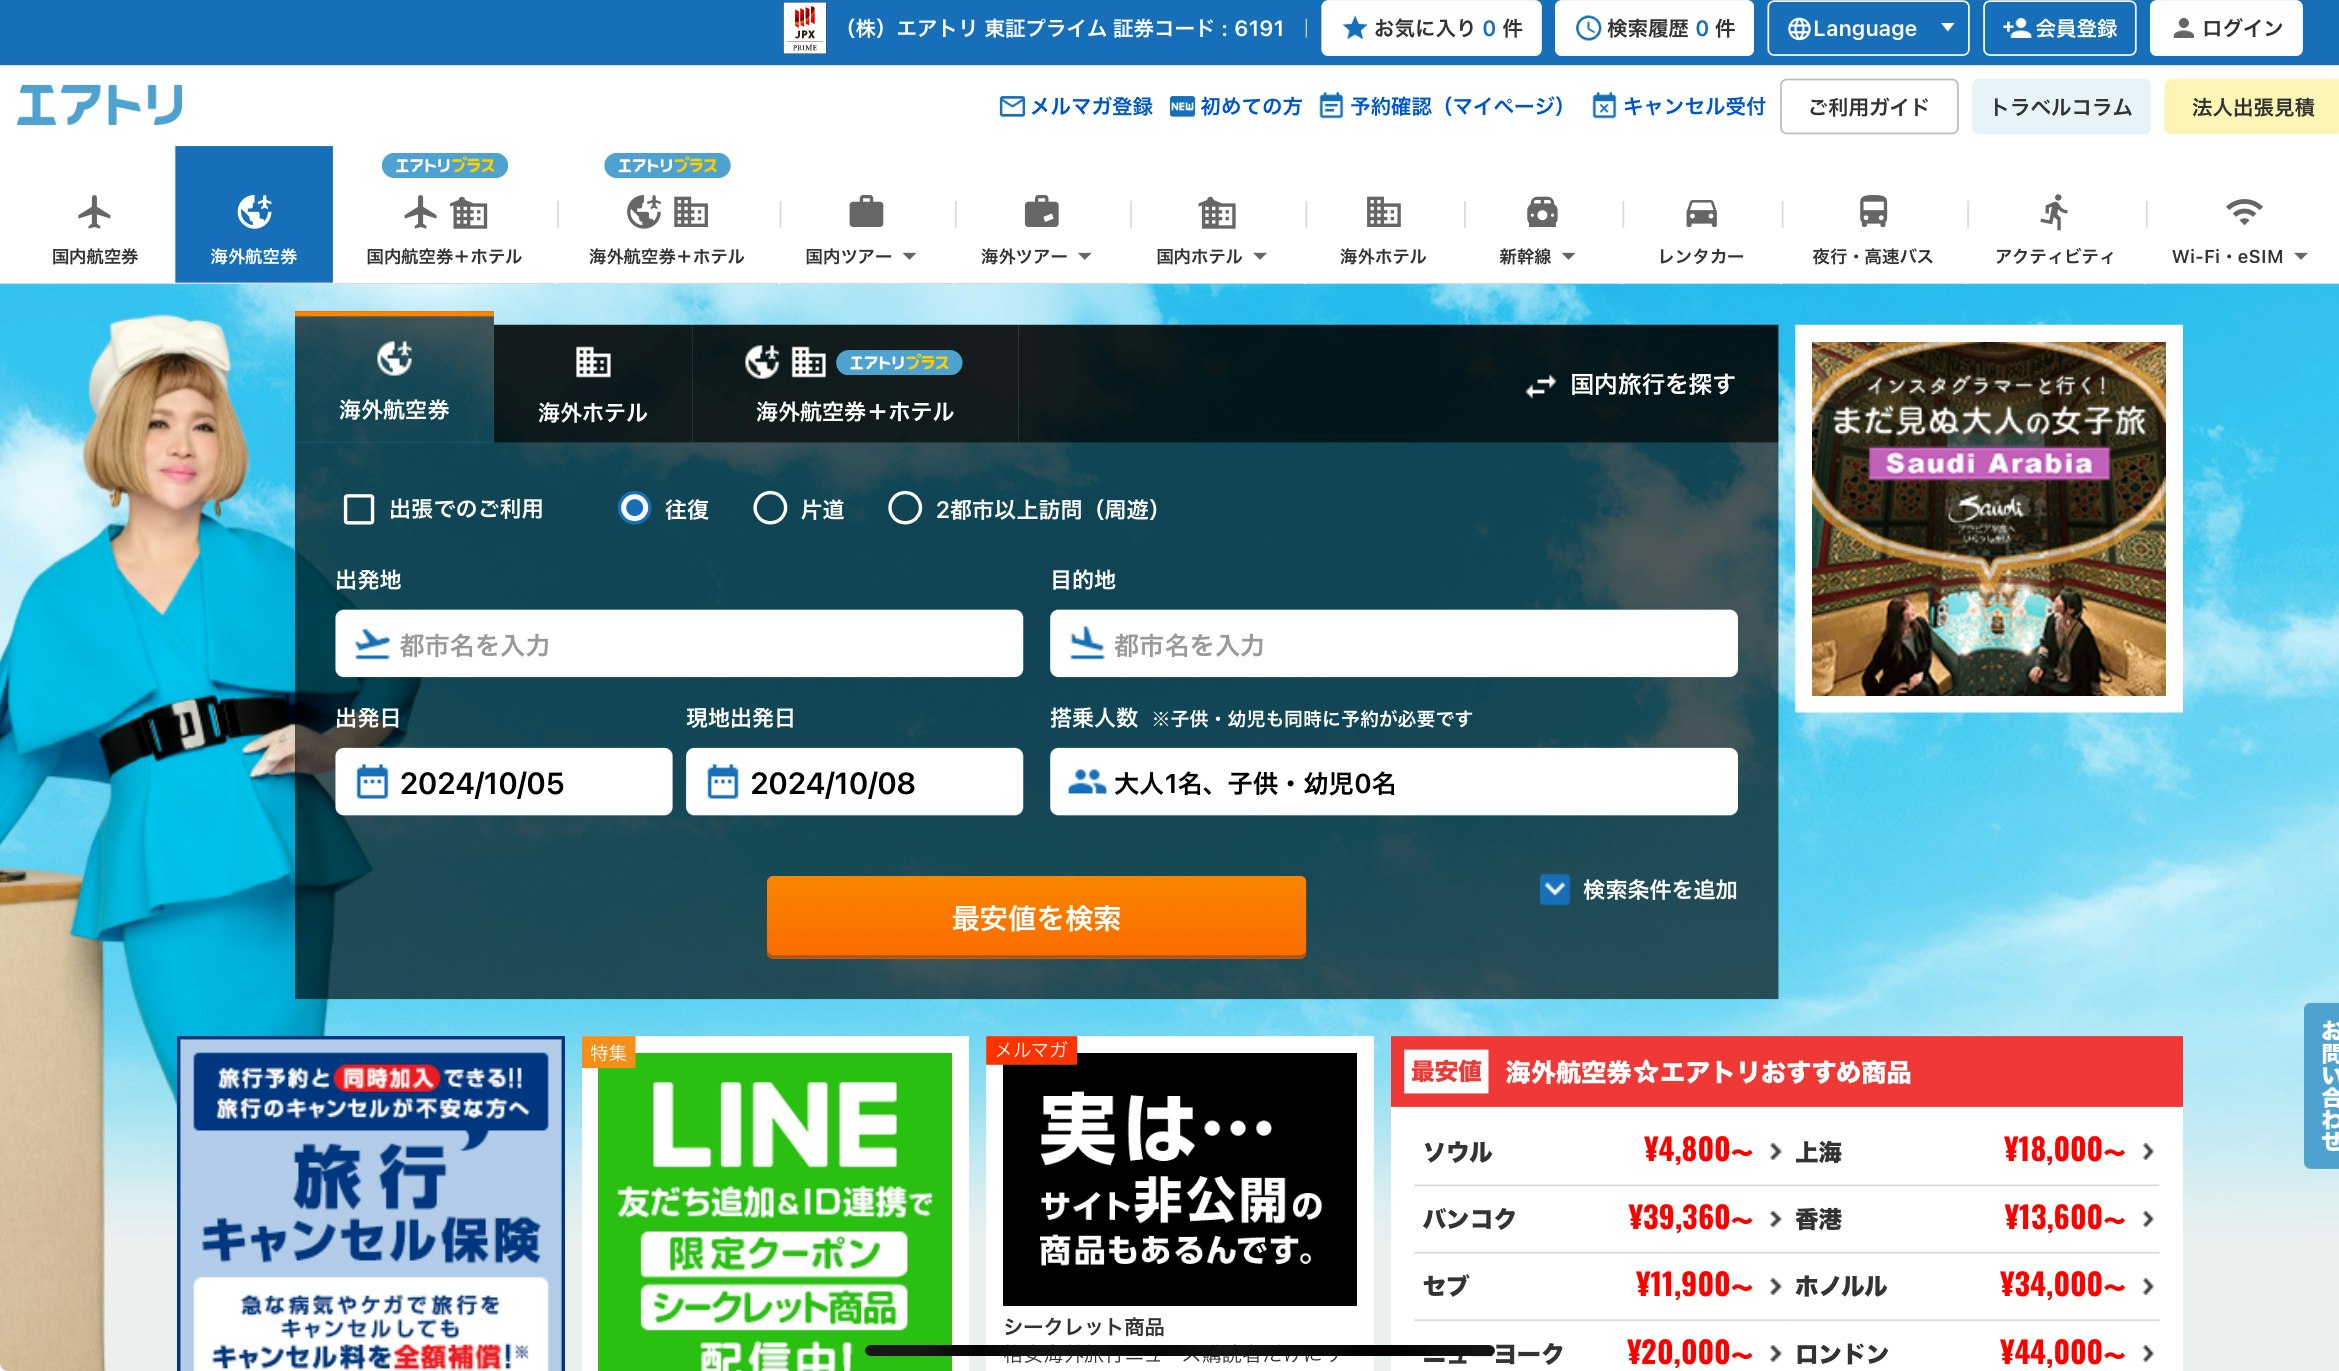This screenshot has width=2339, height=1371.
Task: Open the 旅行キャンセル保険 banner
Action: (371, 1204)
